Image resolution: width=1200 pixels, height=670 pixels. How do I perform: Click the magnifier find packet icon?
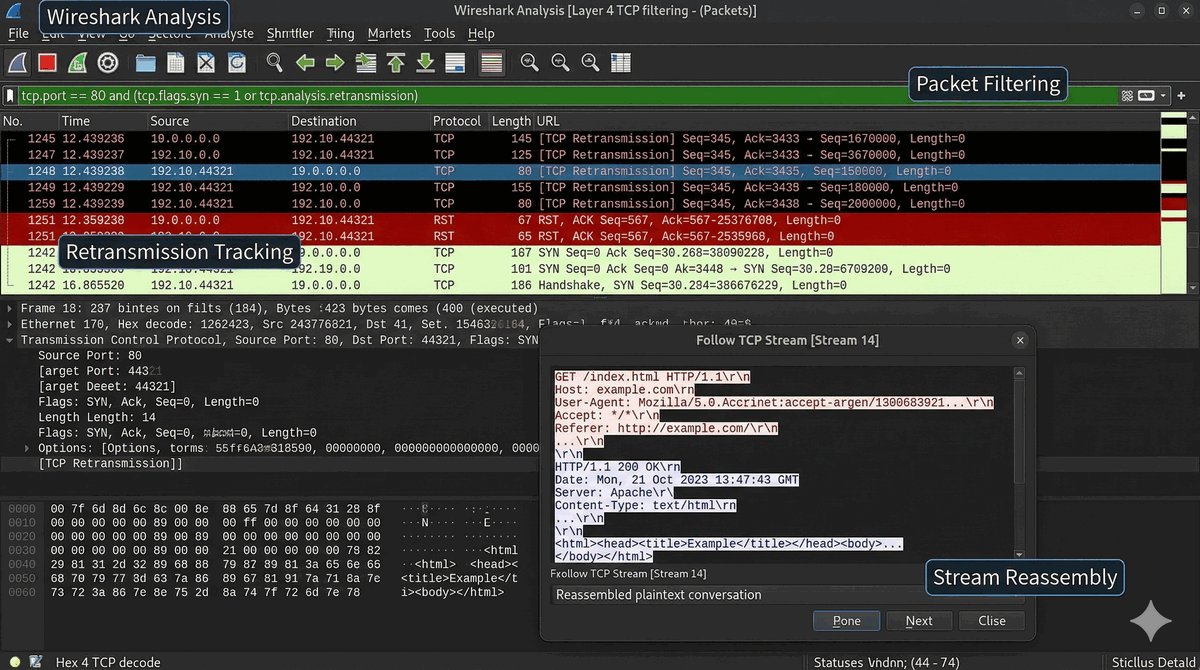pyautogui.click(x=274, y=63)
